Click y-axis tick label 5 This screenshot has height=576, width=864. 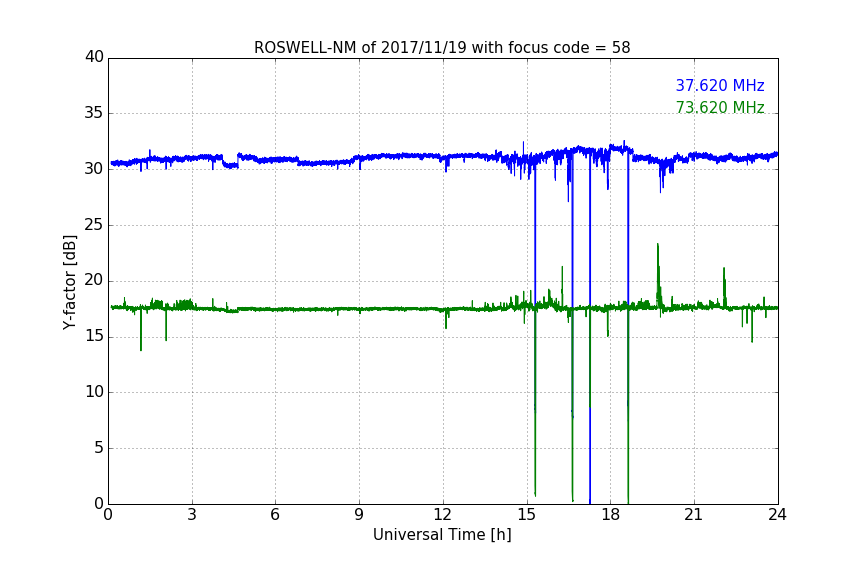coord(99,448)
